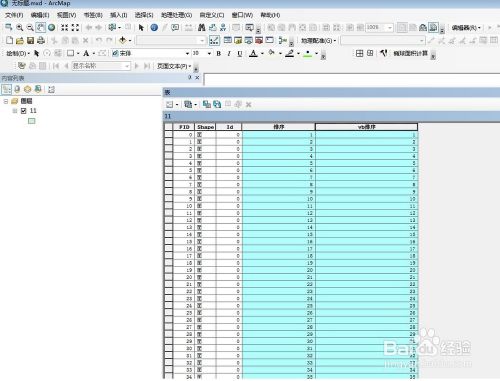The width and height of the screenshot is (500, 381).
Task: Open the ArcToolbox red toolbox window
Action: (x=259, y=41)
